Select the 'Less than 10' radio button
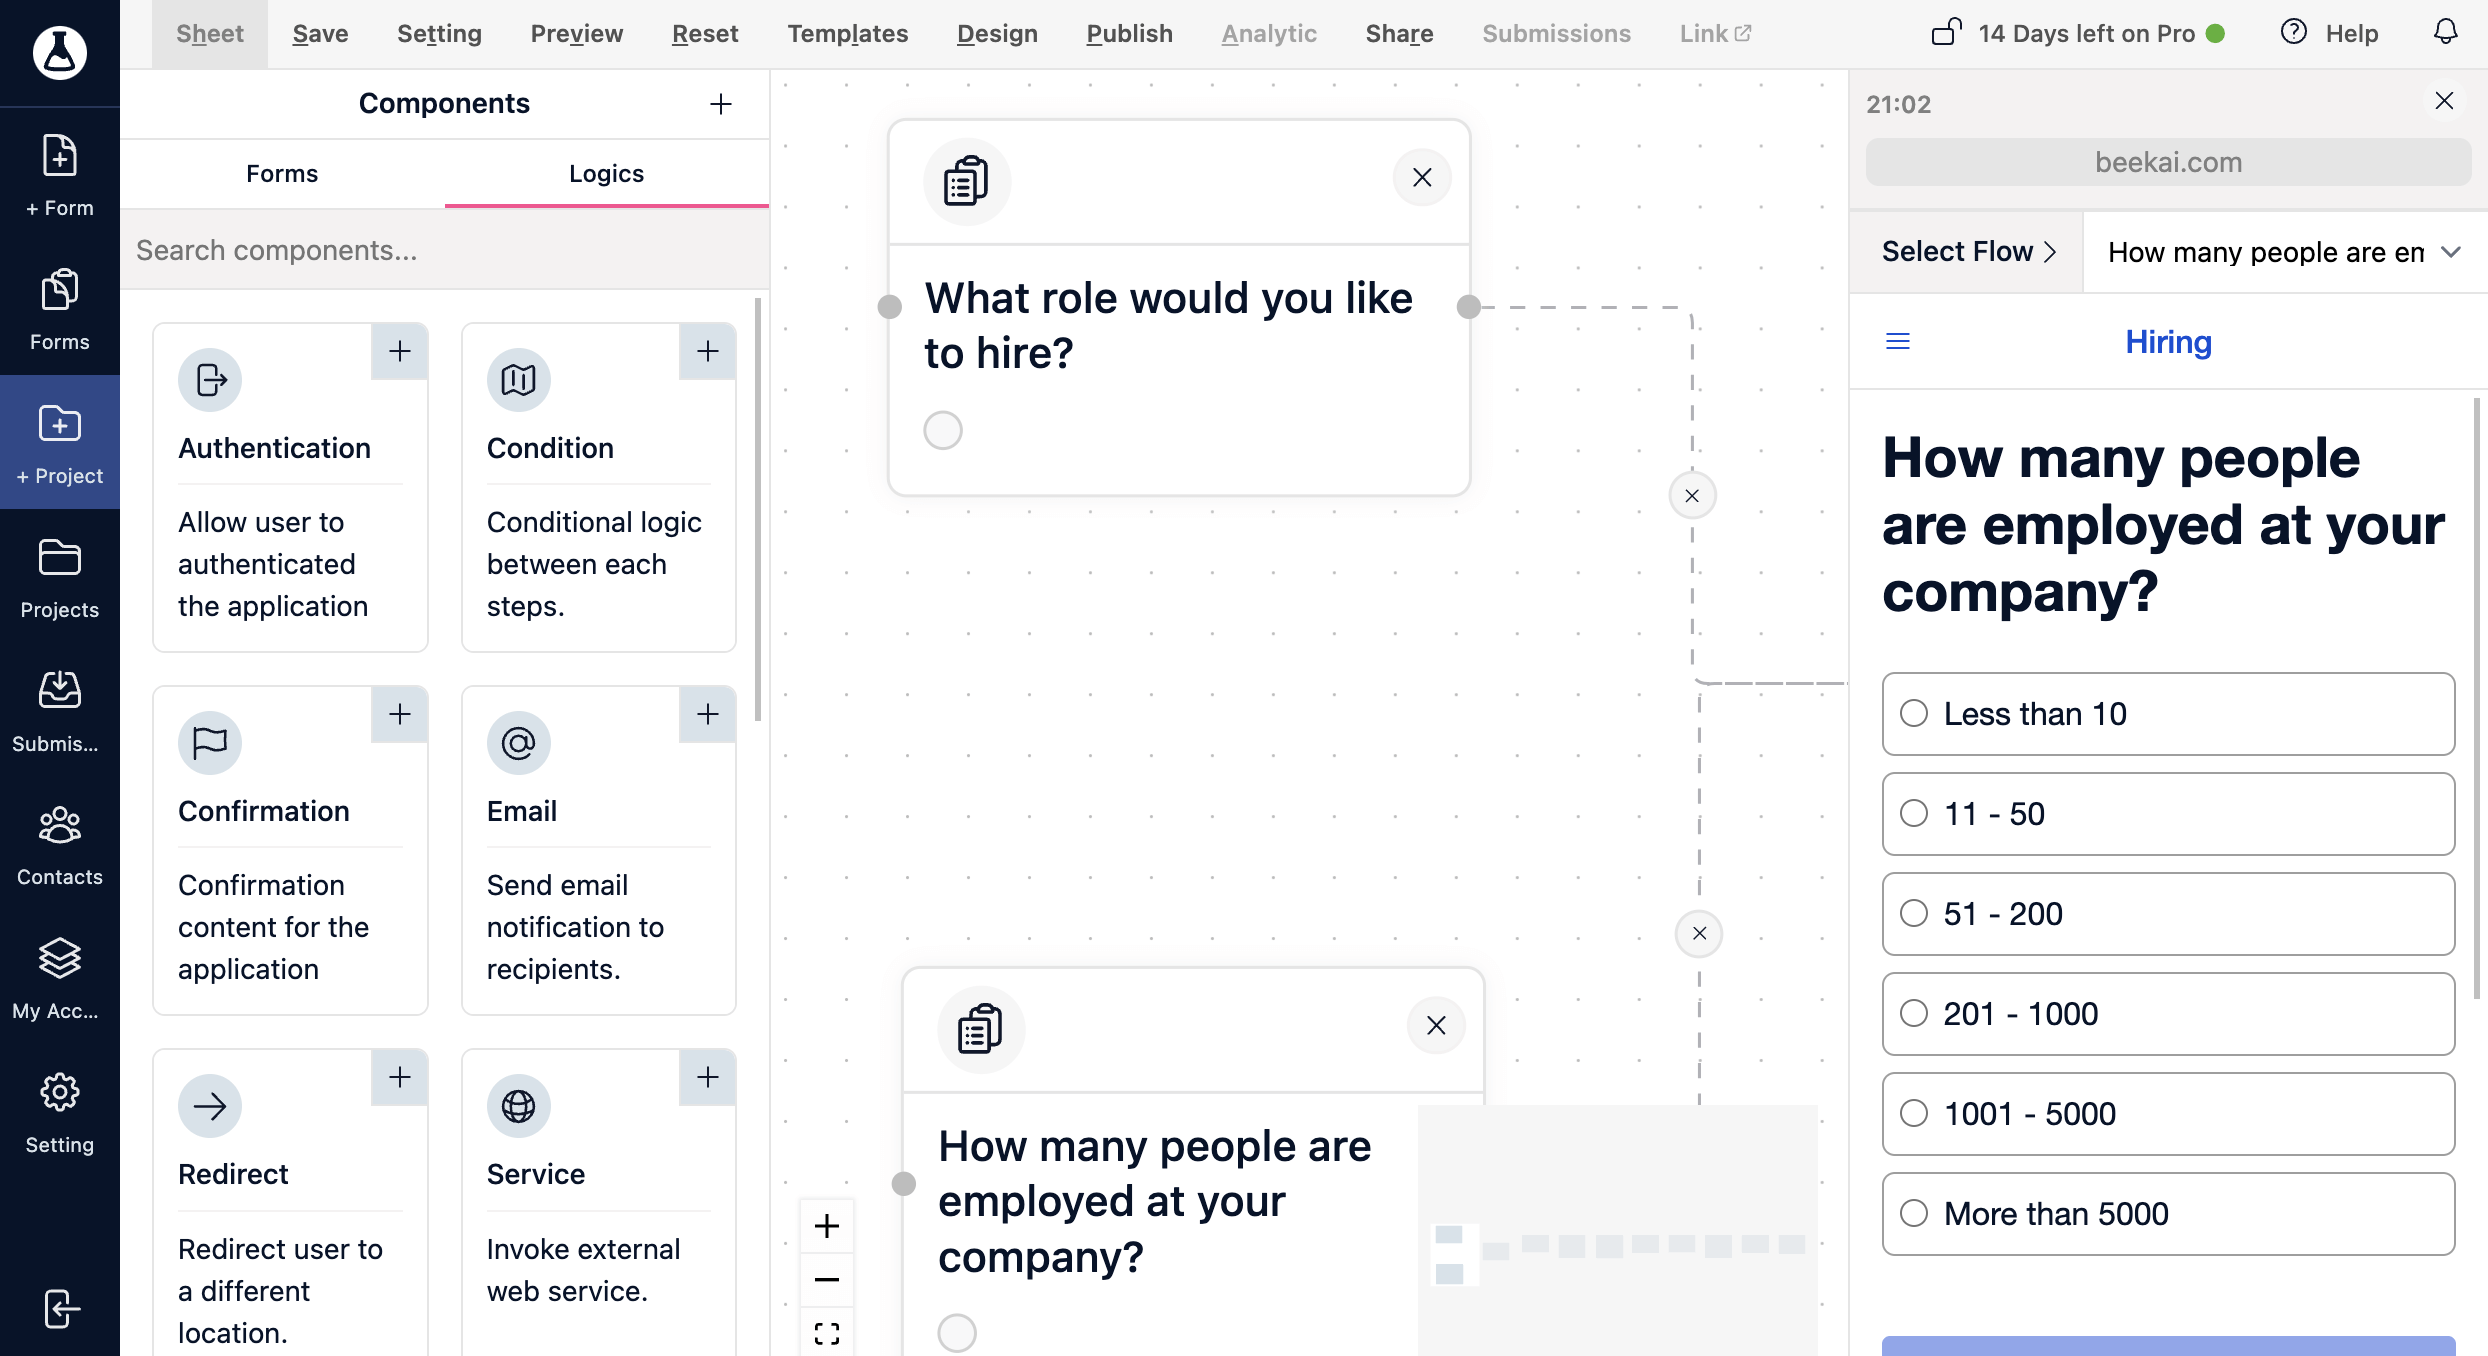This screenshot has height=1356, width=2488. coord(1915,713)
